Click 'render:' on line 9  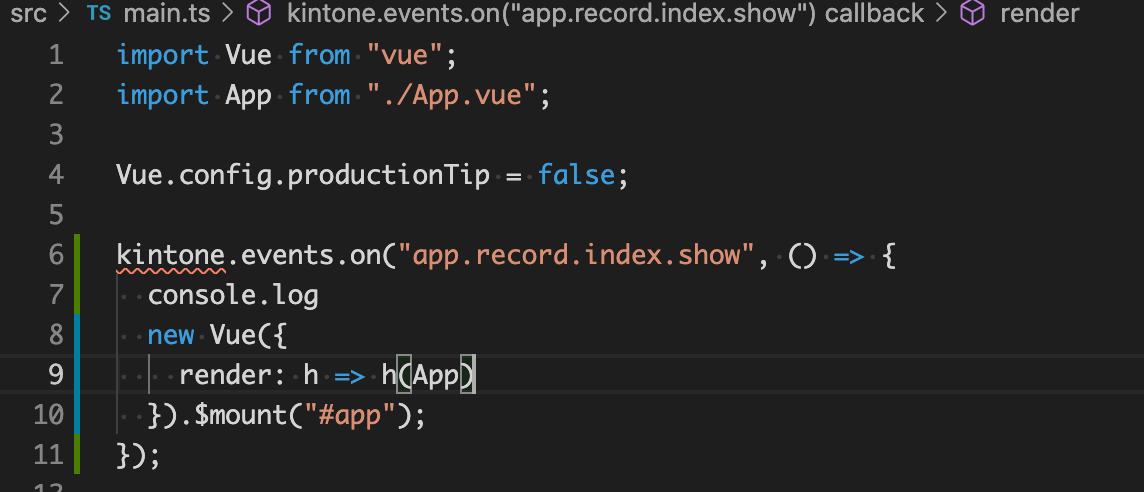[x=233, y=375]
